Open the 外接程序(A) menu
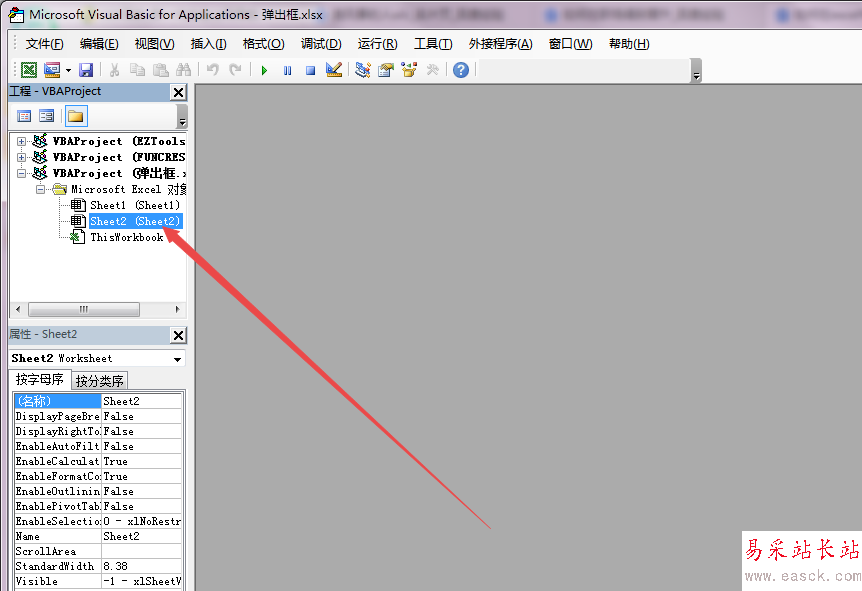The image size is (862, 591). point(500,44)
